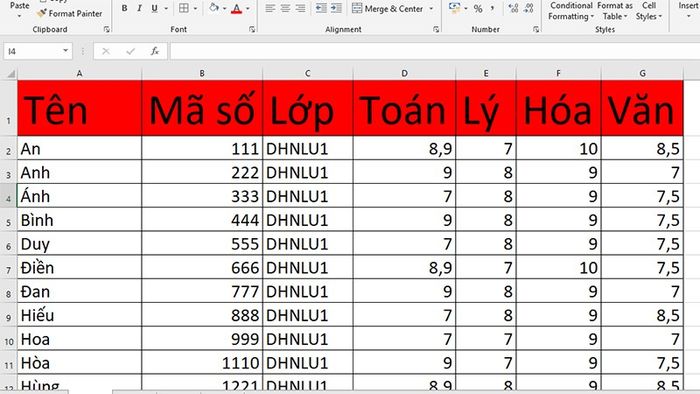Select column D header
Screen dimensions: 700x394
pos(404,73)
